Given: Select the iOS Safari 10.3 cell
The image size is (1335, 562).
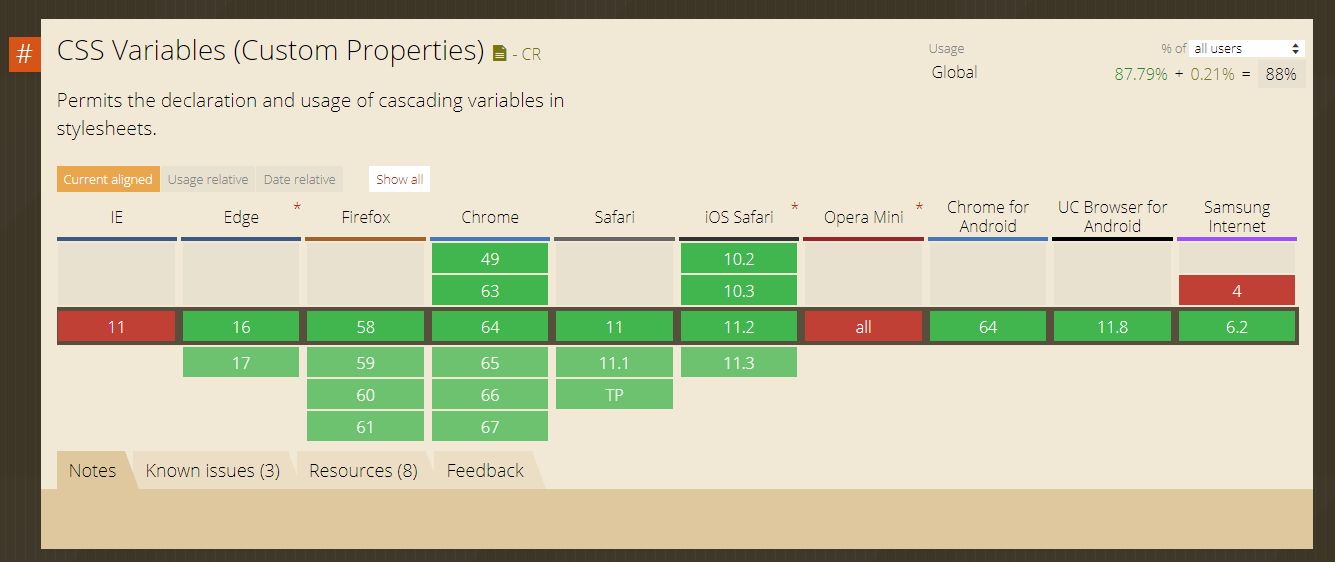Looking at the screenshot, I should 739,290.
